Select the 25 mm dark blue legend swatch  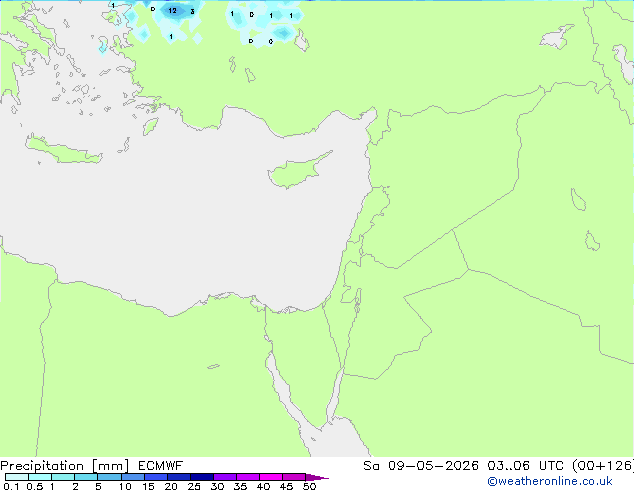[202, 477]
